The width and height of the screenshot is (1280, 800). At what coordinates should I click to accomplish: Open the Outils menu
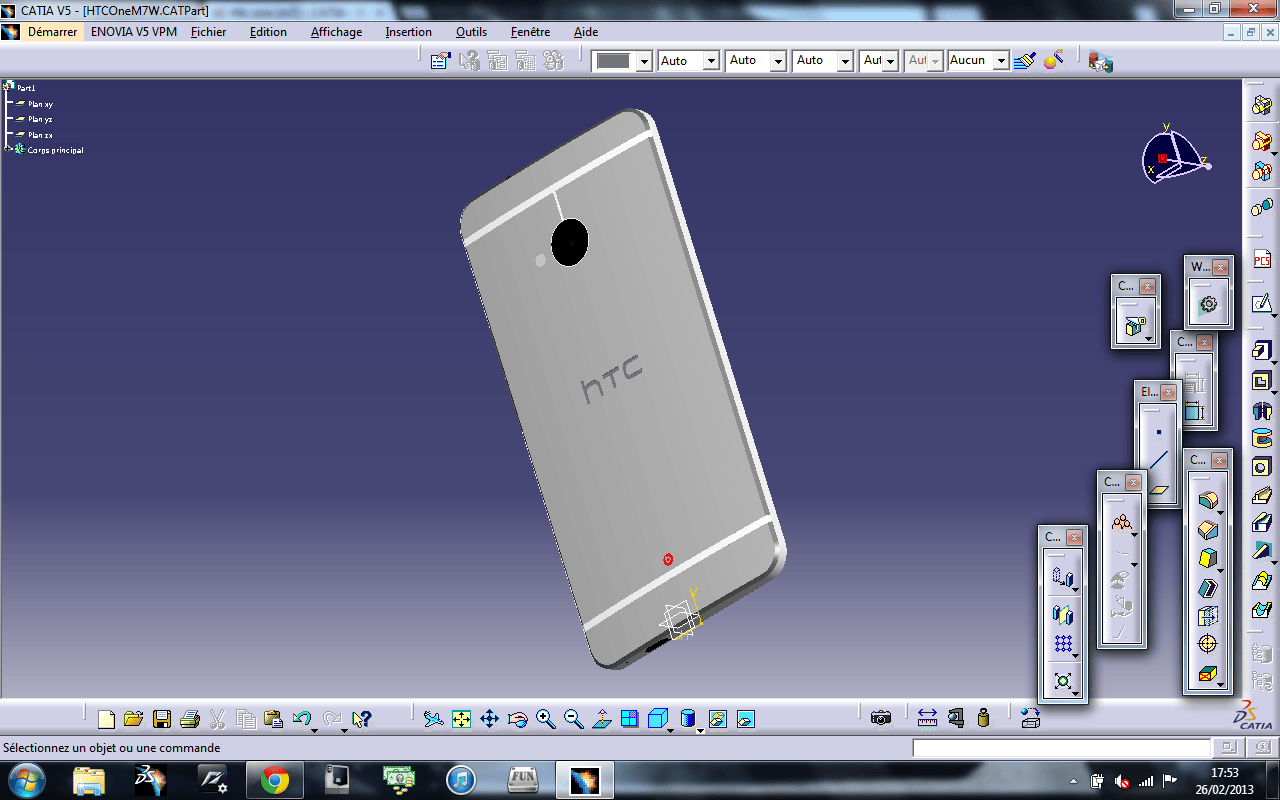click(471, 32)
